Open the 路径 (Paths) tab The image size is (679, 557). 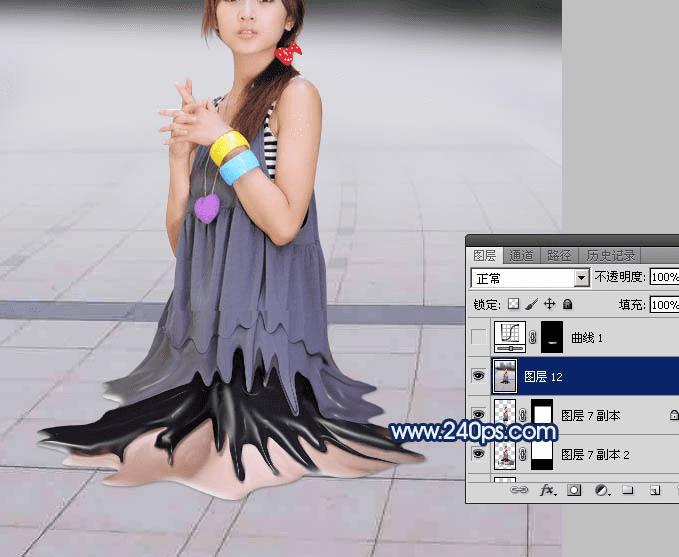coord(559,256)
